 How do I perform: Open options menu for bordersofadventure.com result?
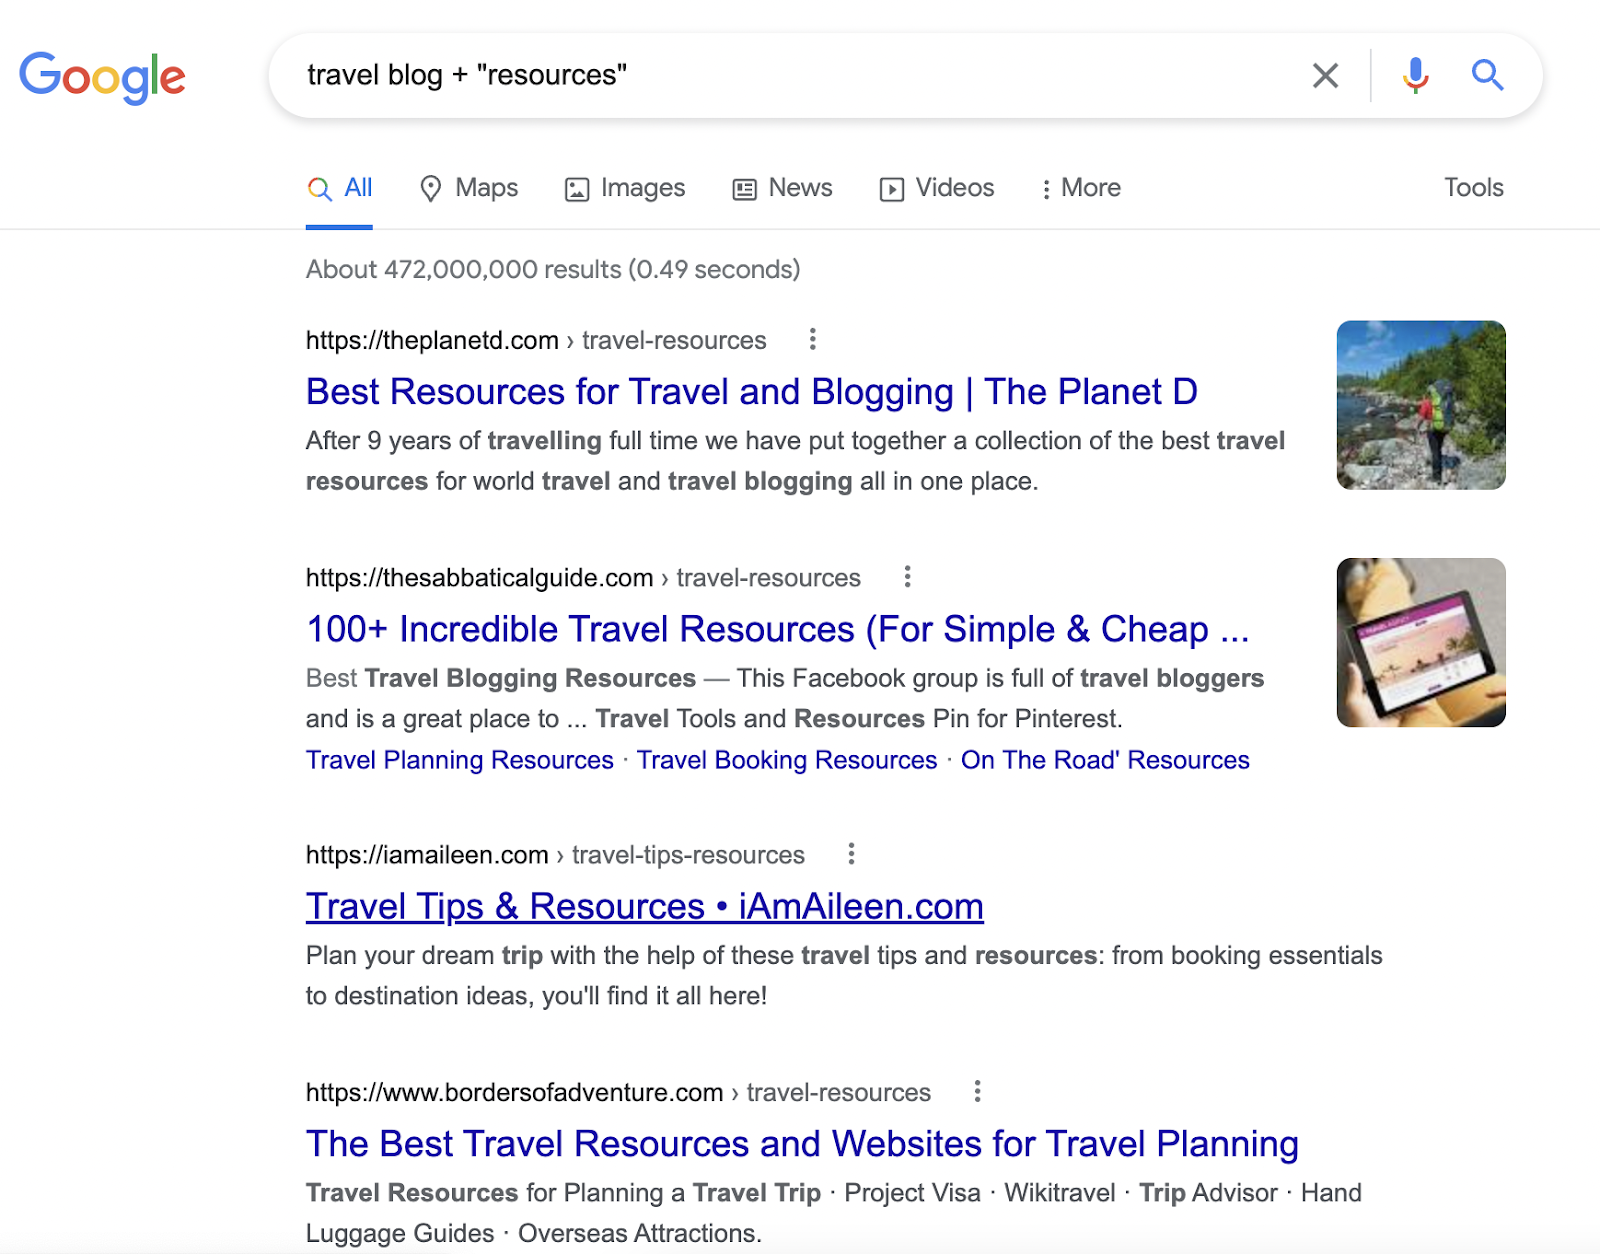tap(977, 1091)
